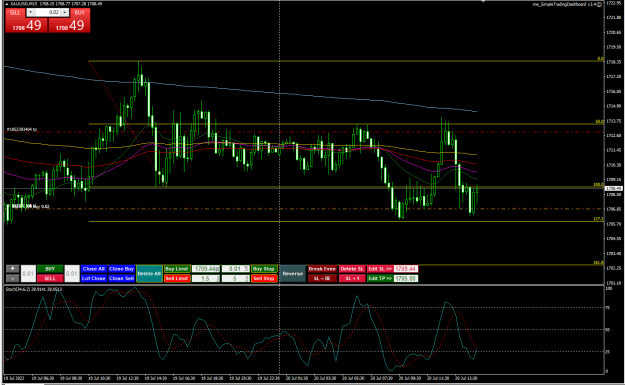The height and width of the screenshot is (385, 625).
Task: Click the current price marker on the price axis
Action: click(x=613, y=189)
